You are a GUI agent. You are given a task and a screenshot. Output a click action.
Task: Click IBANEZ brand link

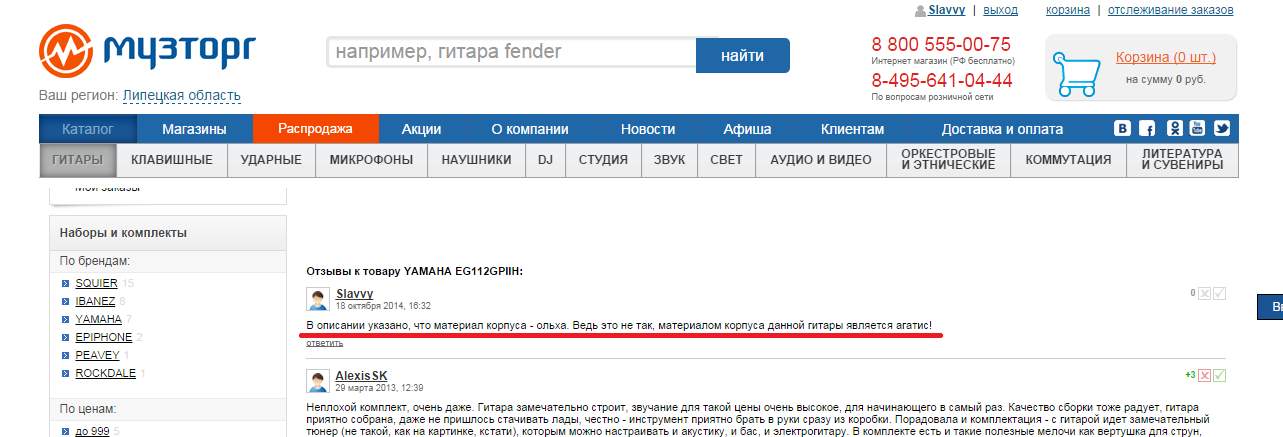95,302
